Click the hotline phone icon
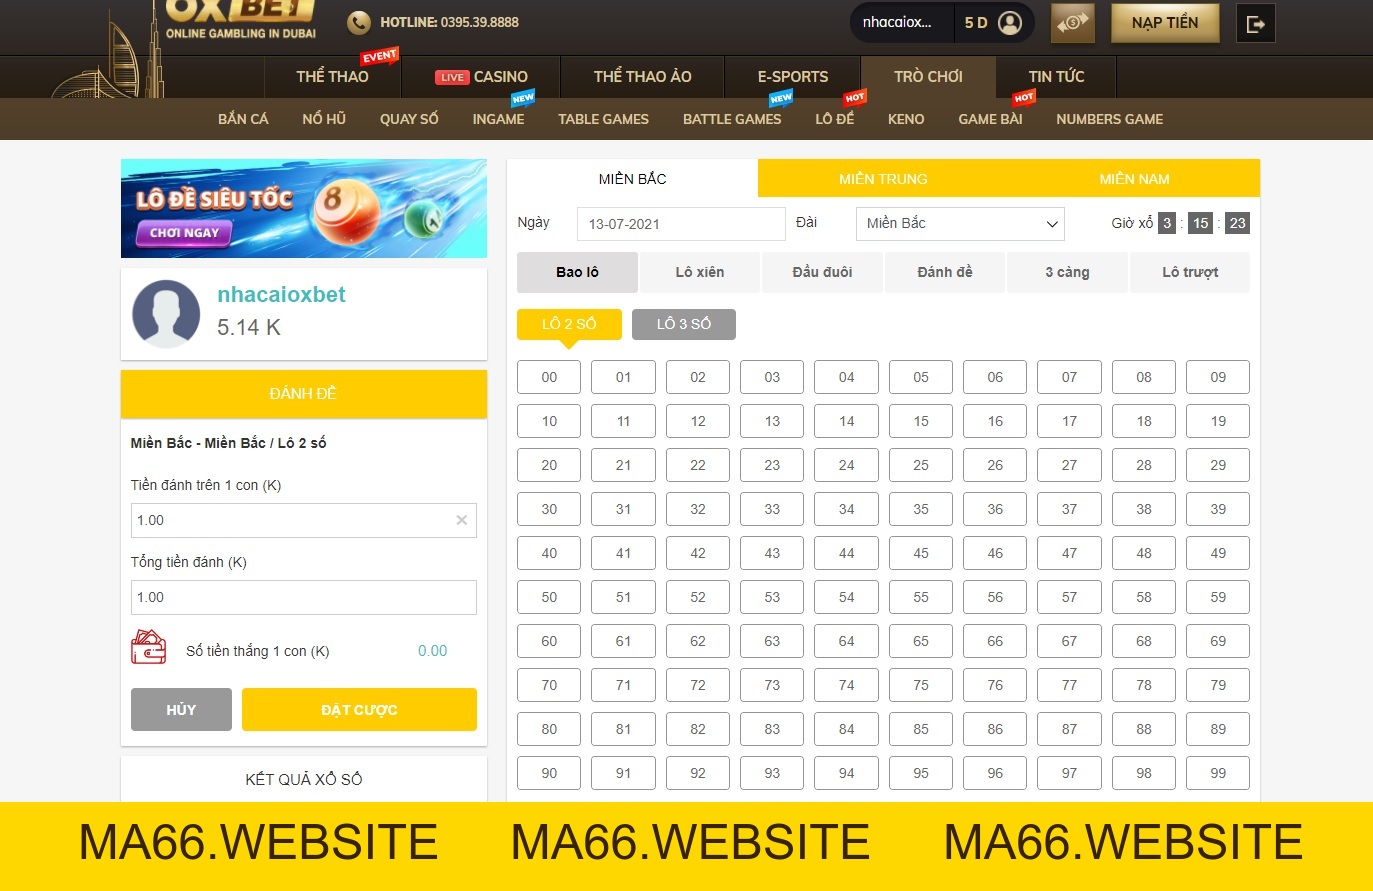This screenshot has height=891, width=1373. 358,22
